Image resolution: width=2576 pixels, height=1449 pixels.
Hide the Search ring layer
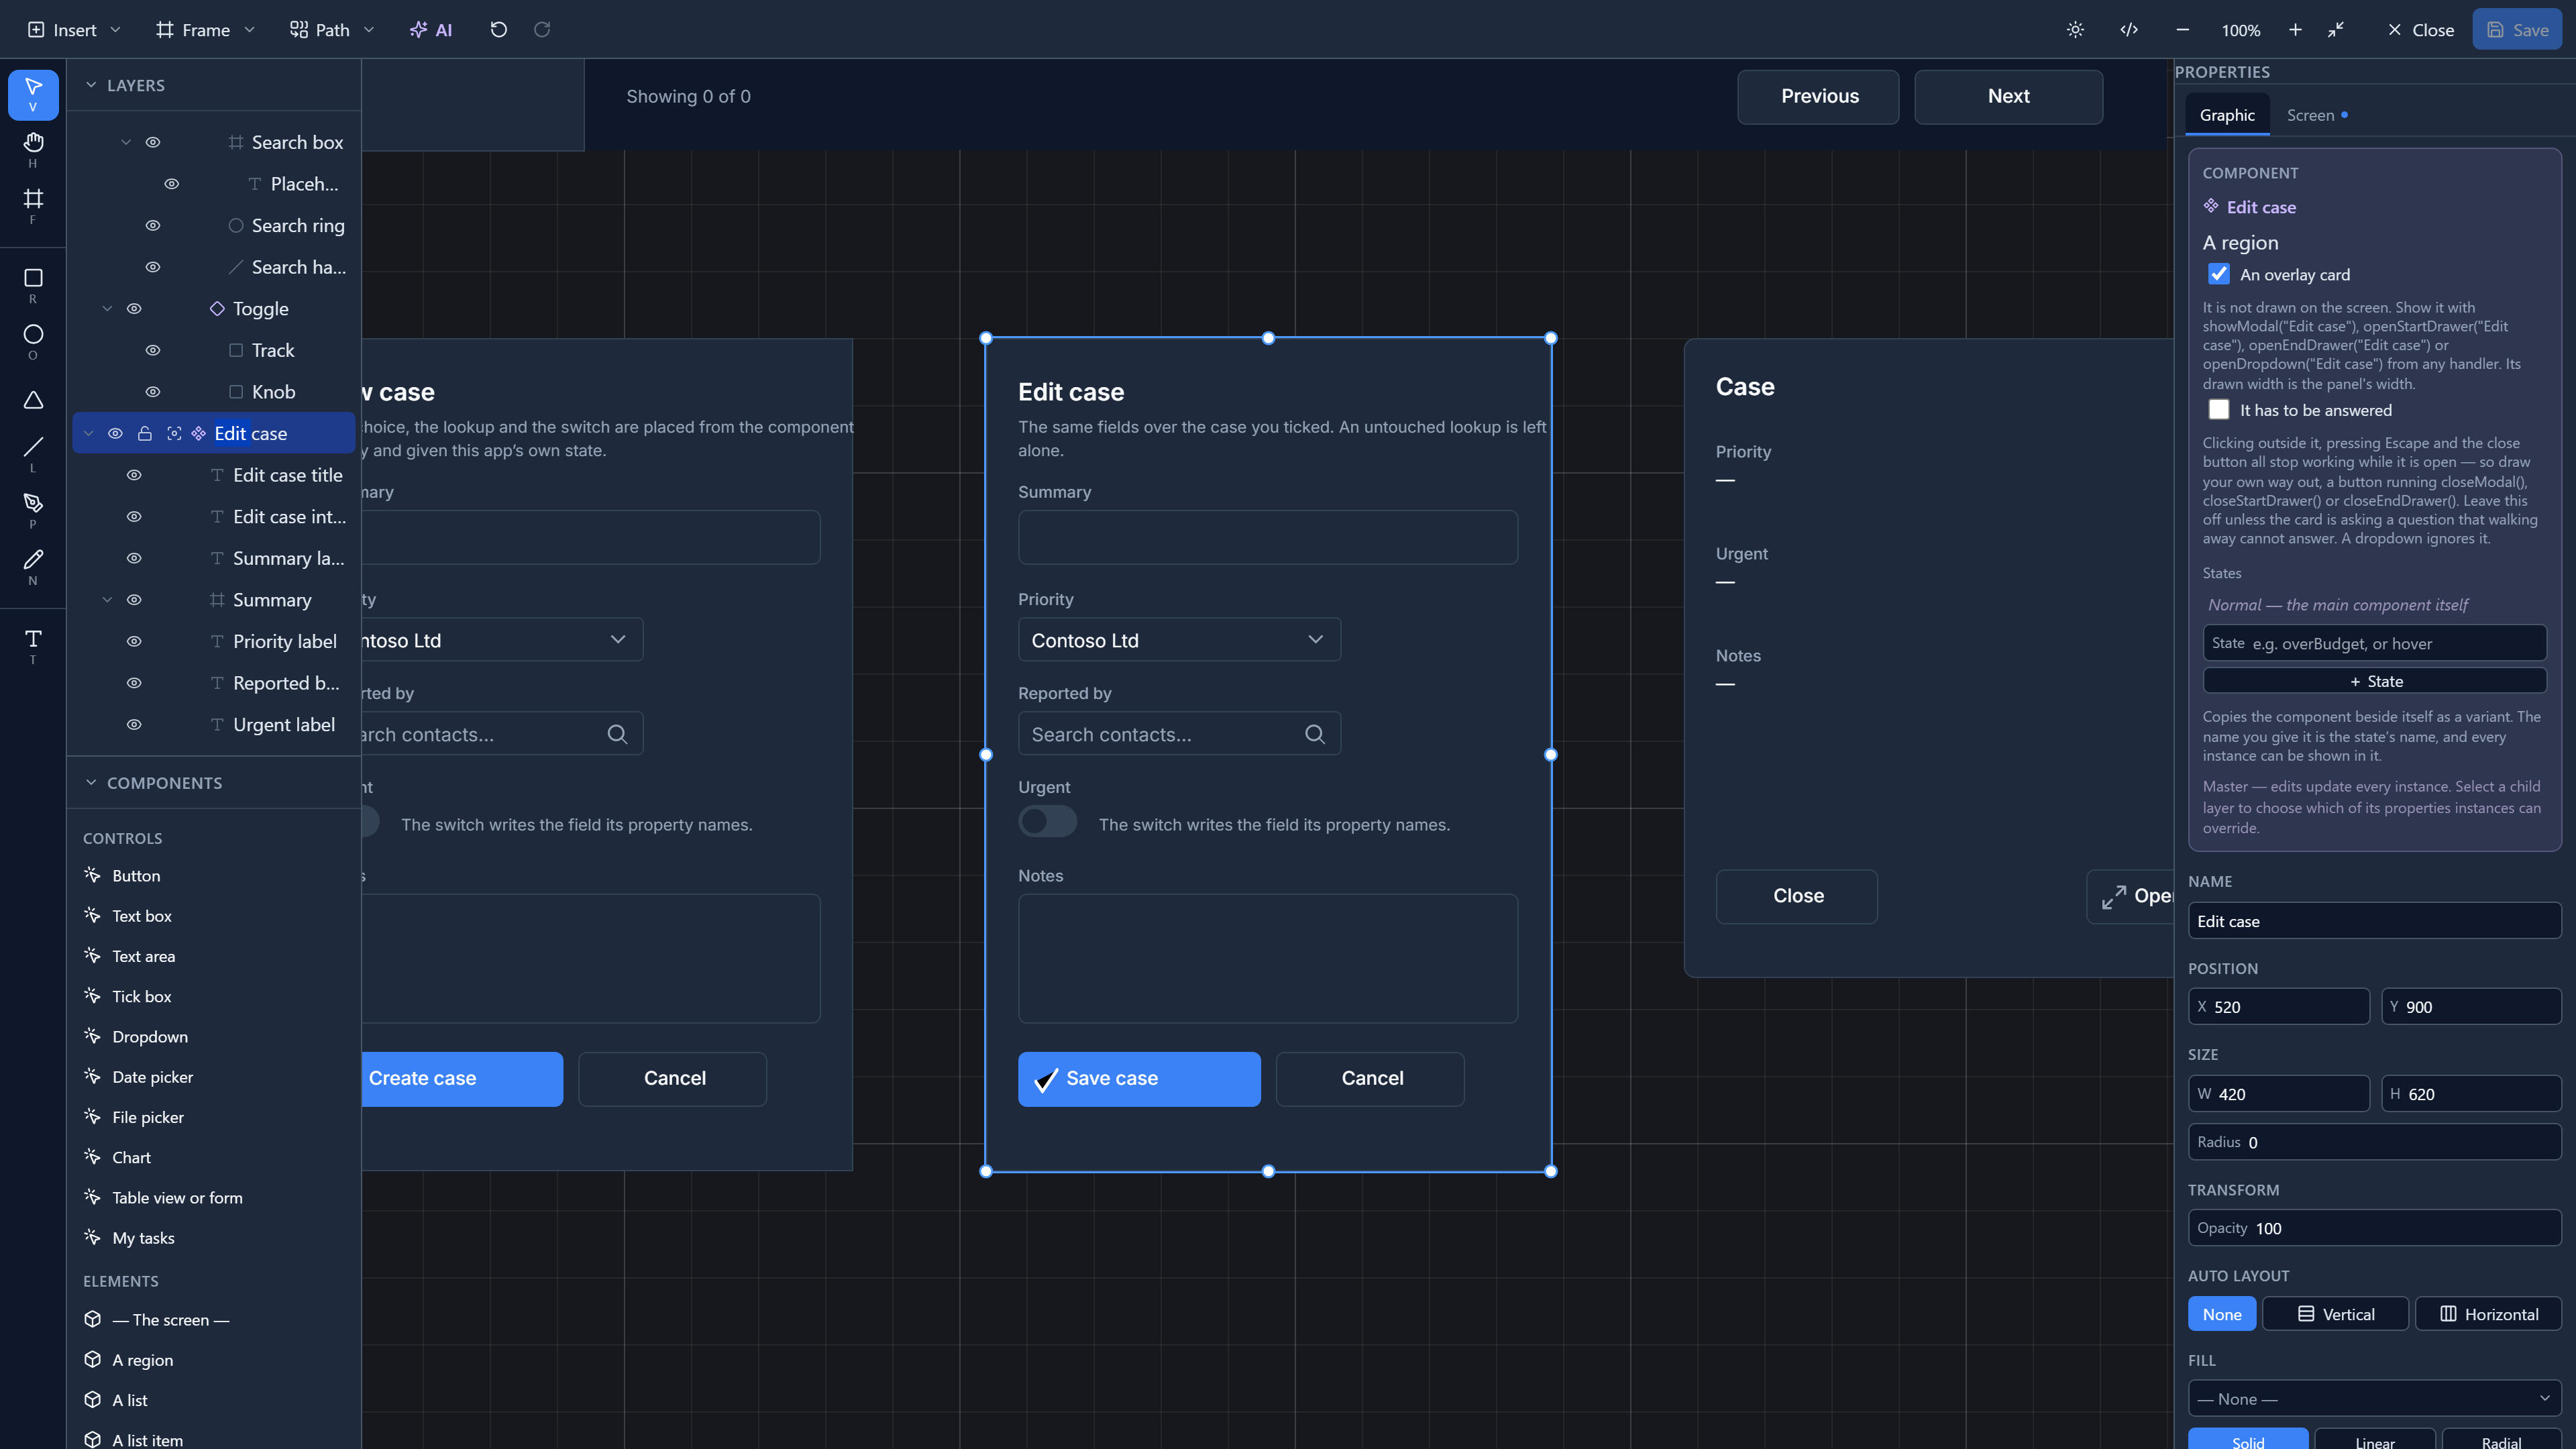pos(153,225)
